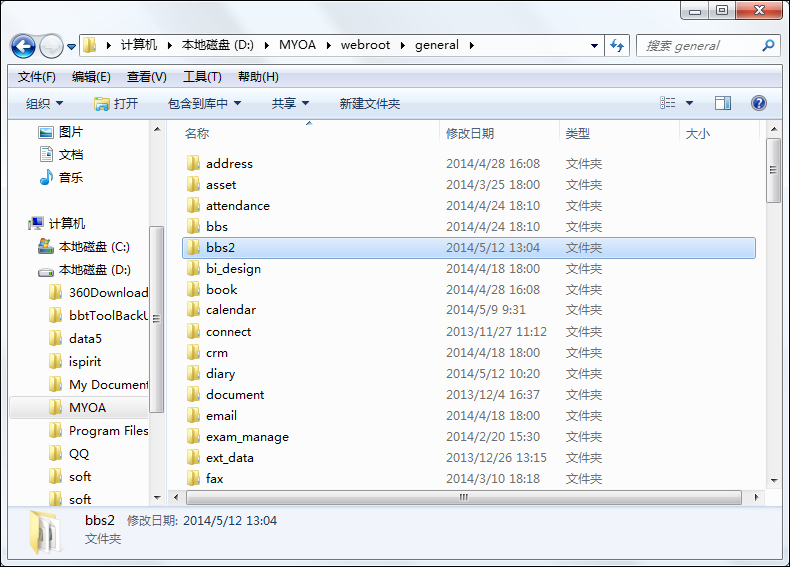Open the 帮助(H) menu
The width and height of the screenshot is (790, 567).
point(258,77)
